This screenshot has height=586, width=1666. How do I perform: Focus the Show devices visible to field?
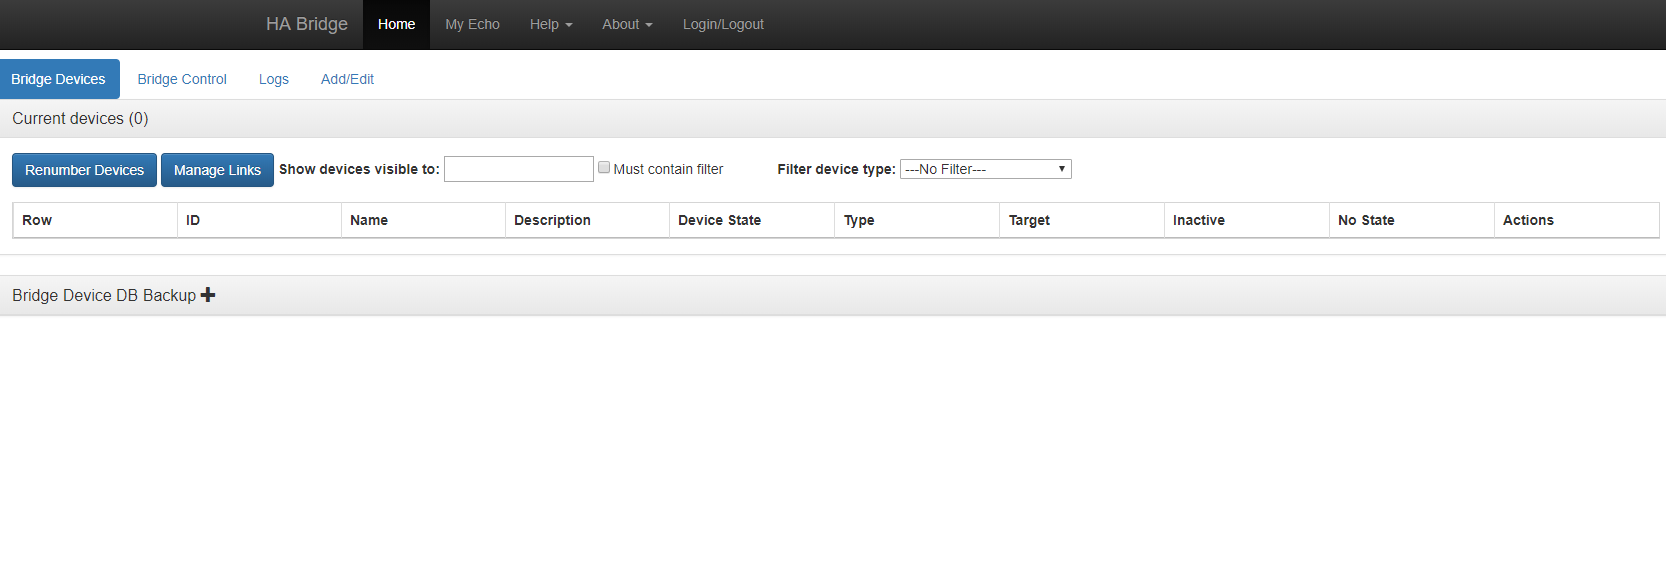pyautogui.click(x=519, y=169)
